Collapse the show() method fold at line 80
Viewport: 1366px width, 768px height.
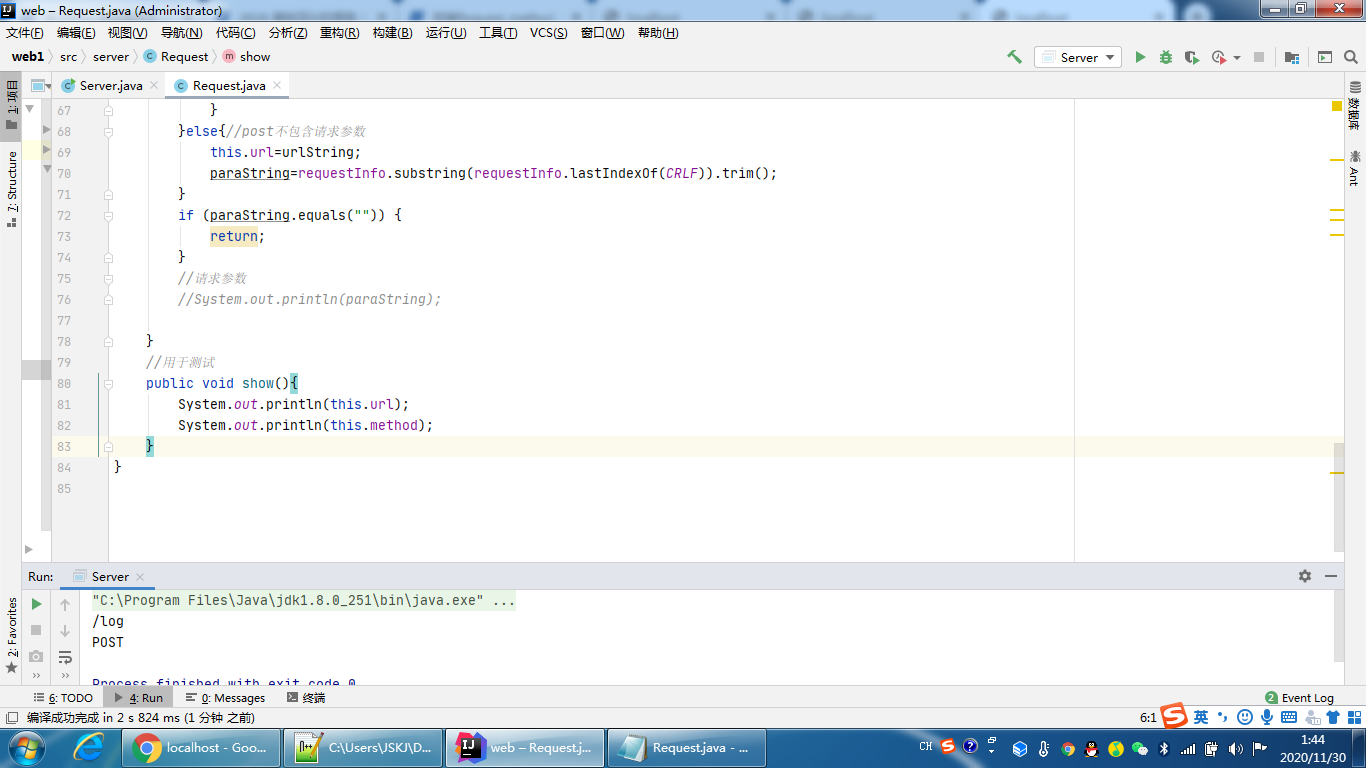tap(109, 383)
